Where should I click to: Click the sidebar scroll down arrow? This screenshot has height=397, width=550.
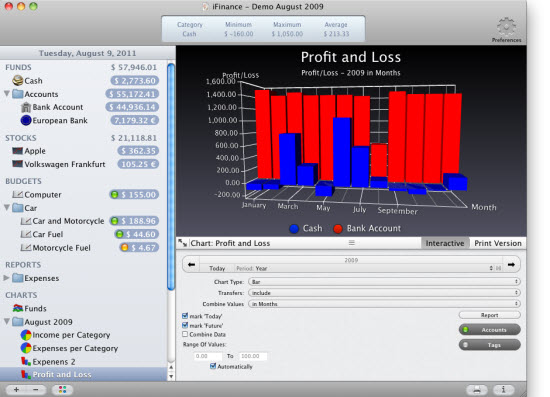[x=171, y=376]
